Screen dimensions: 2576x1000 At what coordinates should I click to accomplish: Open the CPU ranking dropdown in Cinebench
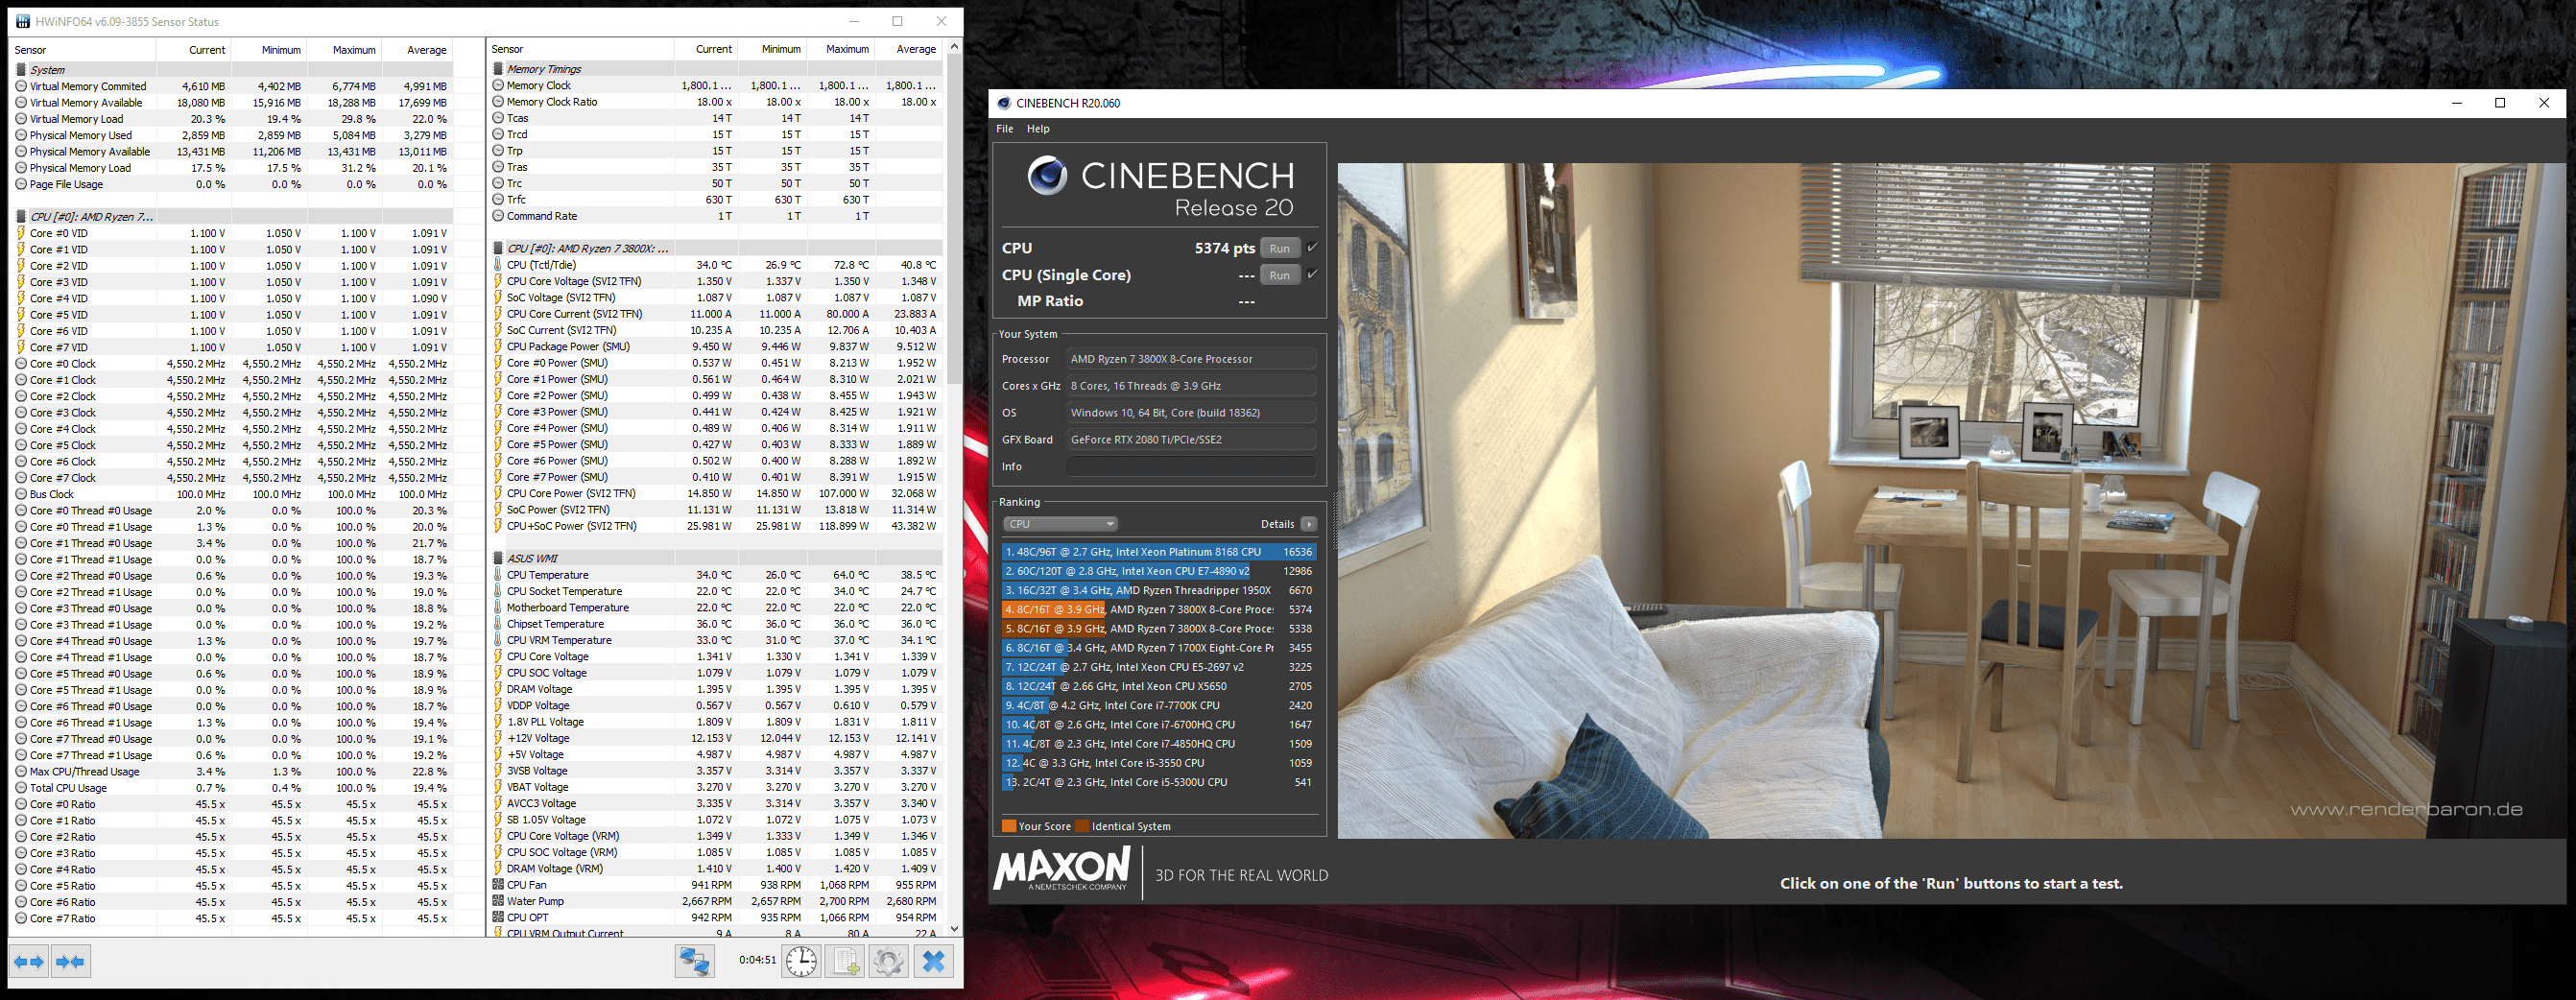[1060, 524]
